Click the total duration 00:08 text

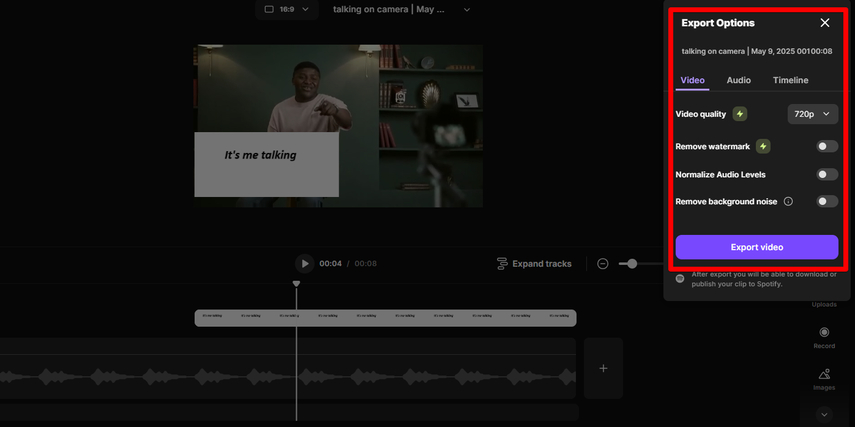[365, 264]
